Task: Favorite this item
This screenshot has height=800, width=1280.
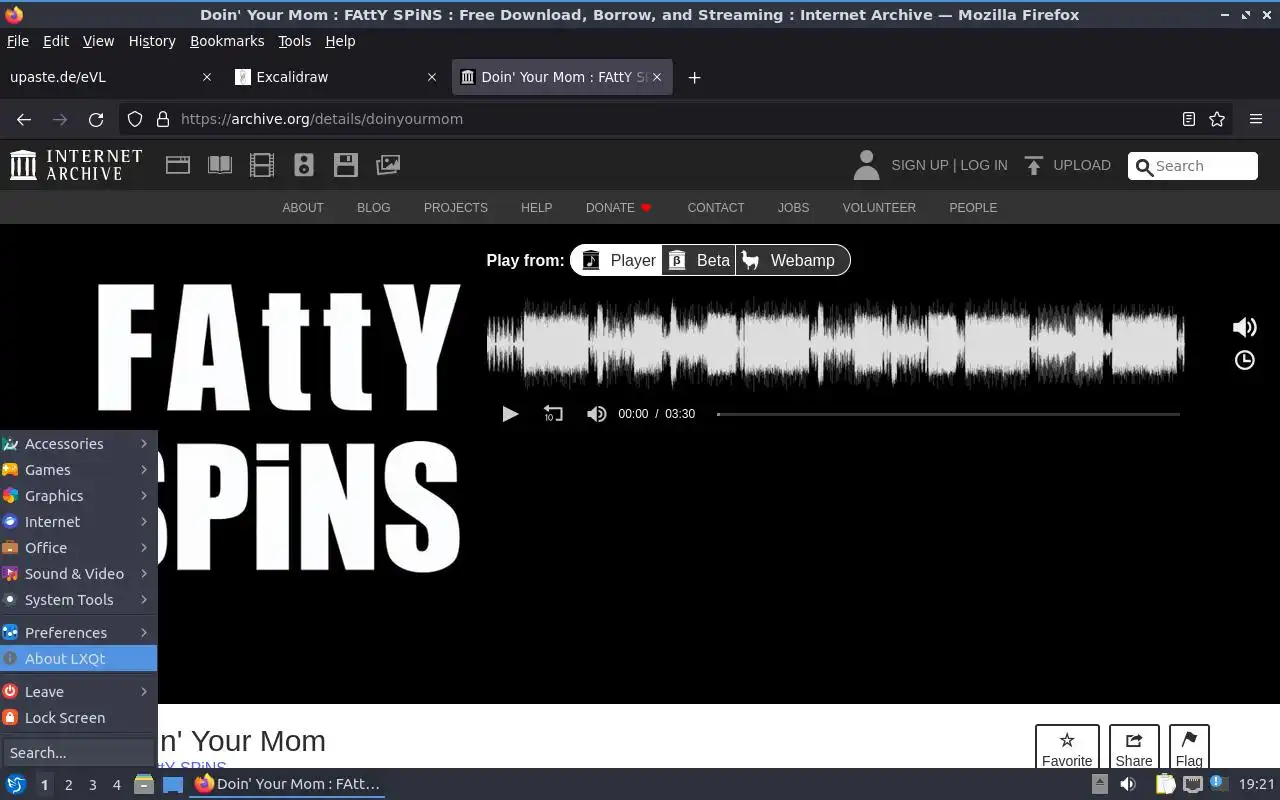Action: (x=1067, y=749)
